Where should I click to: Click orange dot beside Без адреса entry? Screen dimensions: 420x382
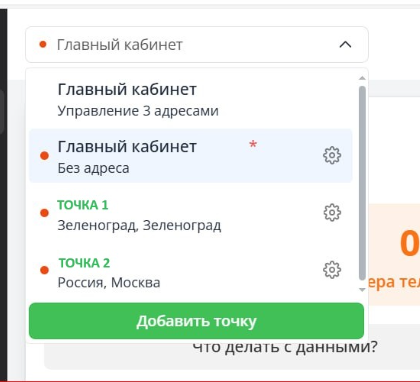point(44,156)
